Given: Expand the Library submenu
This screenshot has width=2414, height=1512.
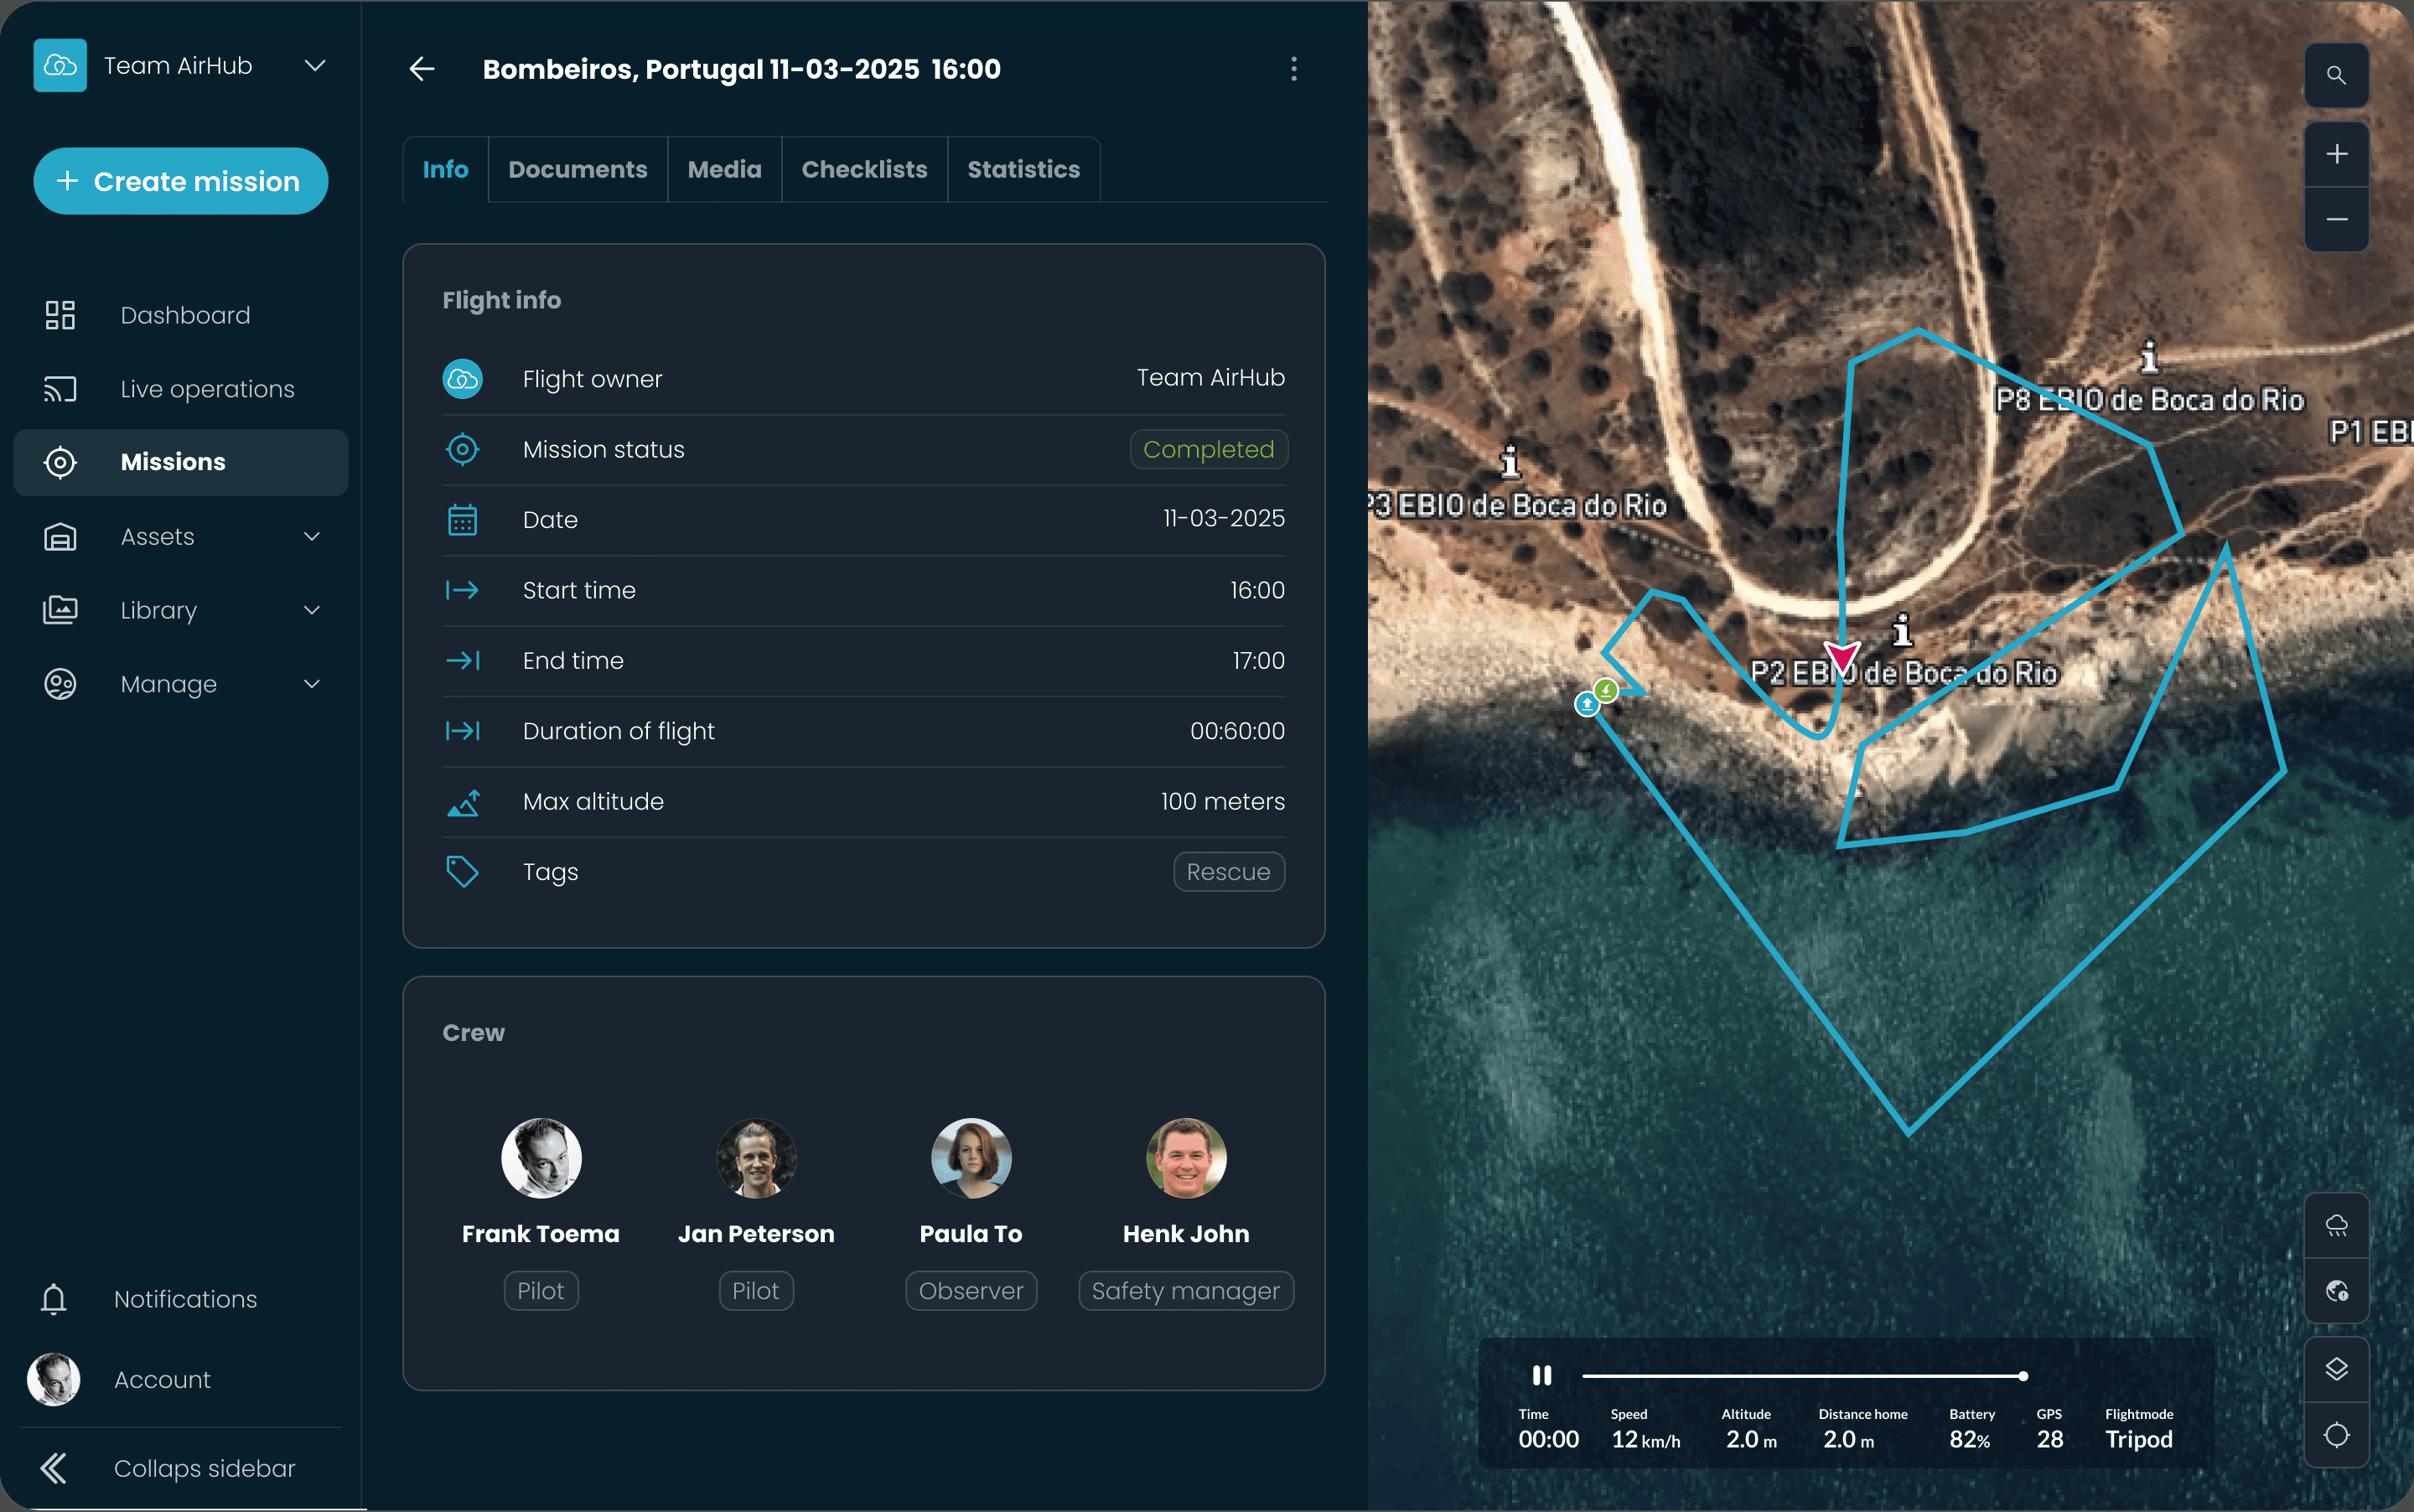Looking at the screenshot, I should [x=311, y=610].
